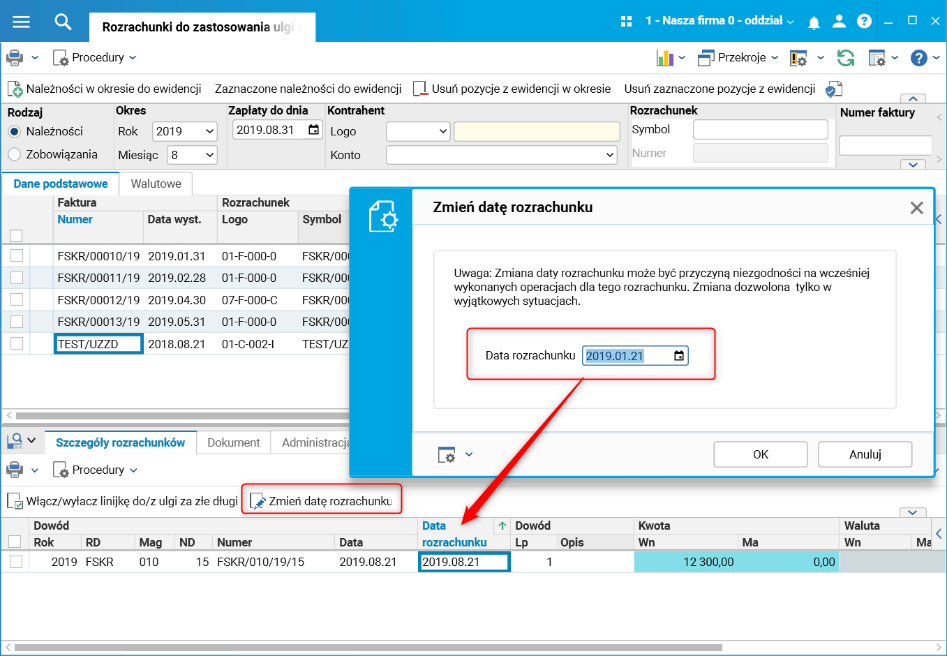Click the lower panel printer icon
The image size is (947, 656).
[14, 470]
